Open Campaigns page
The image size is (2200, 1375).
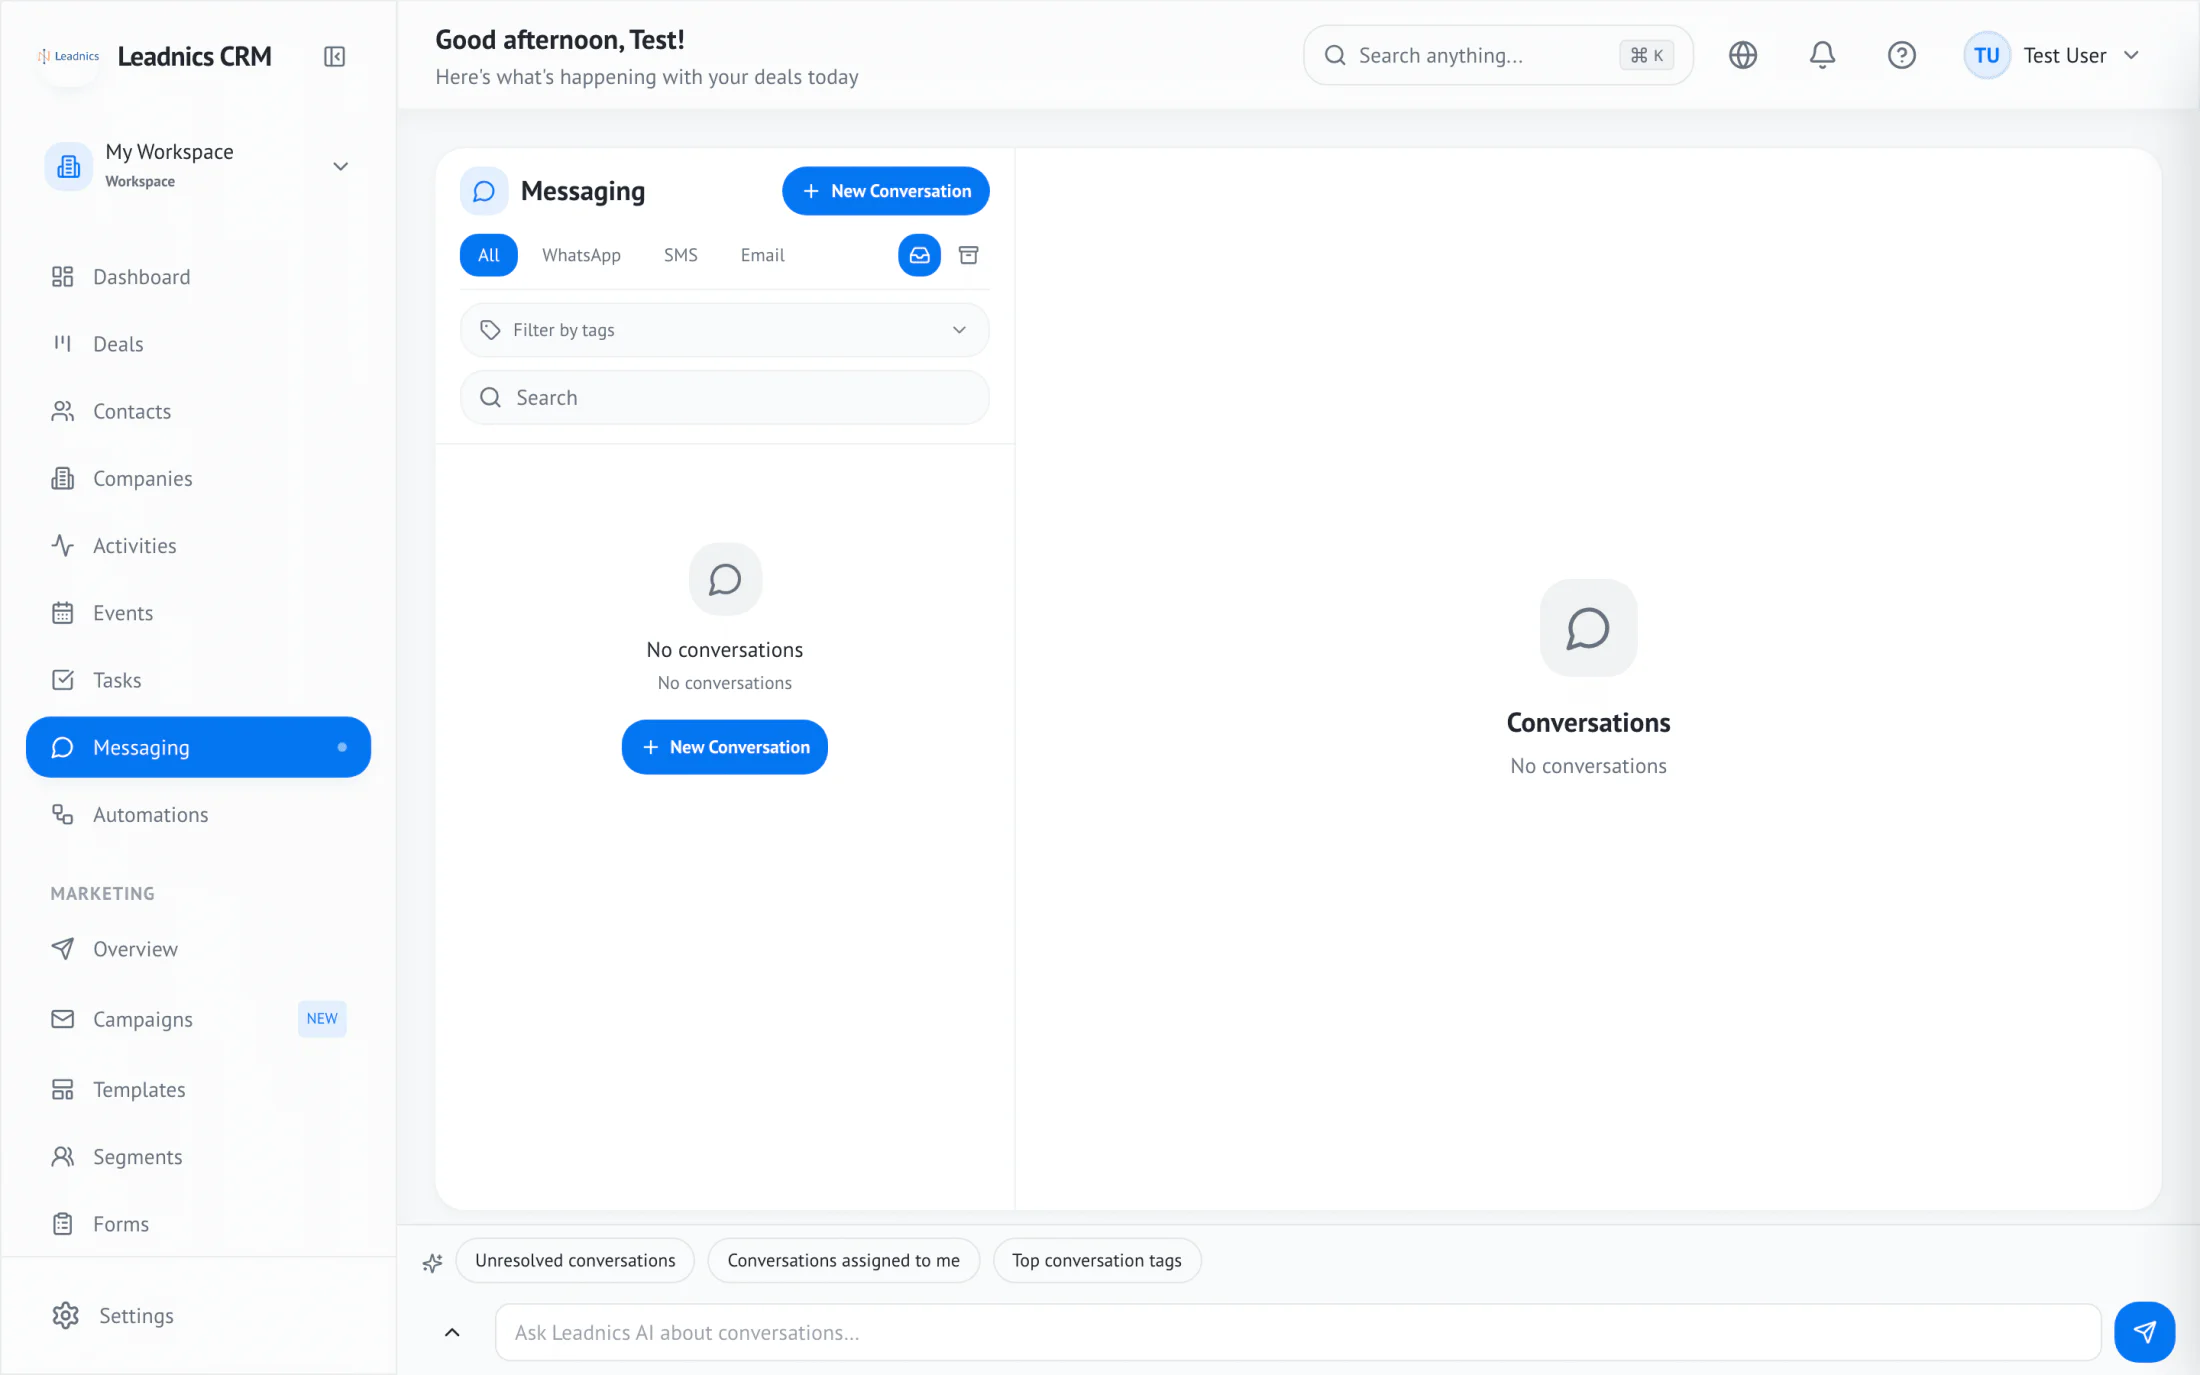point(198,1019)
